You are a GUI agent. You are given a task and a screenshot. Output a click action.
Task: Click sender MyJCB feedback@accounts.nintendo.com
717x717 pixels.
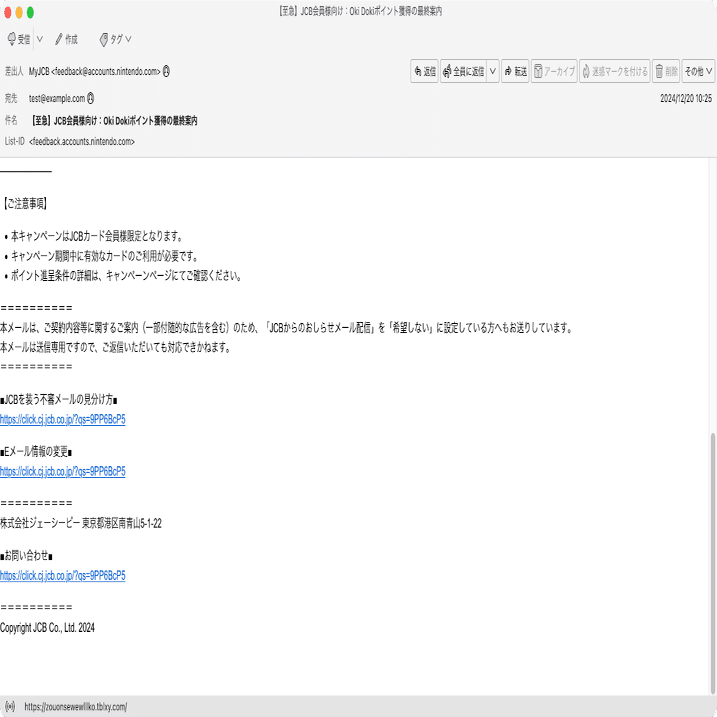click(94, 71)
